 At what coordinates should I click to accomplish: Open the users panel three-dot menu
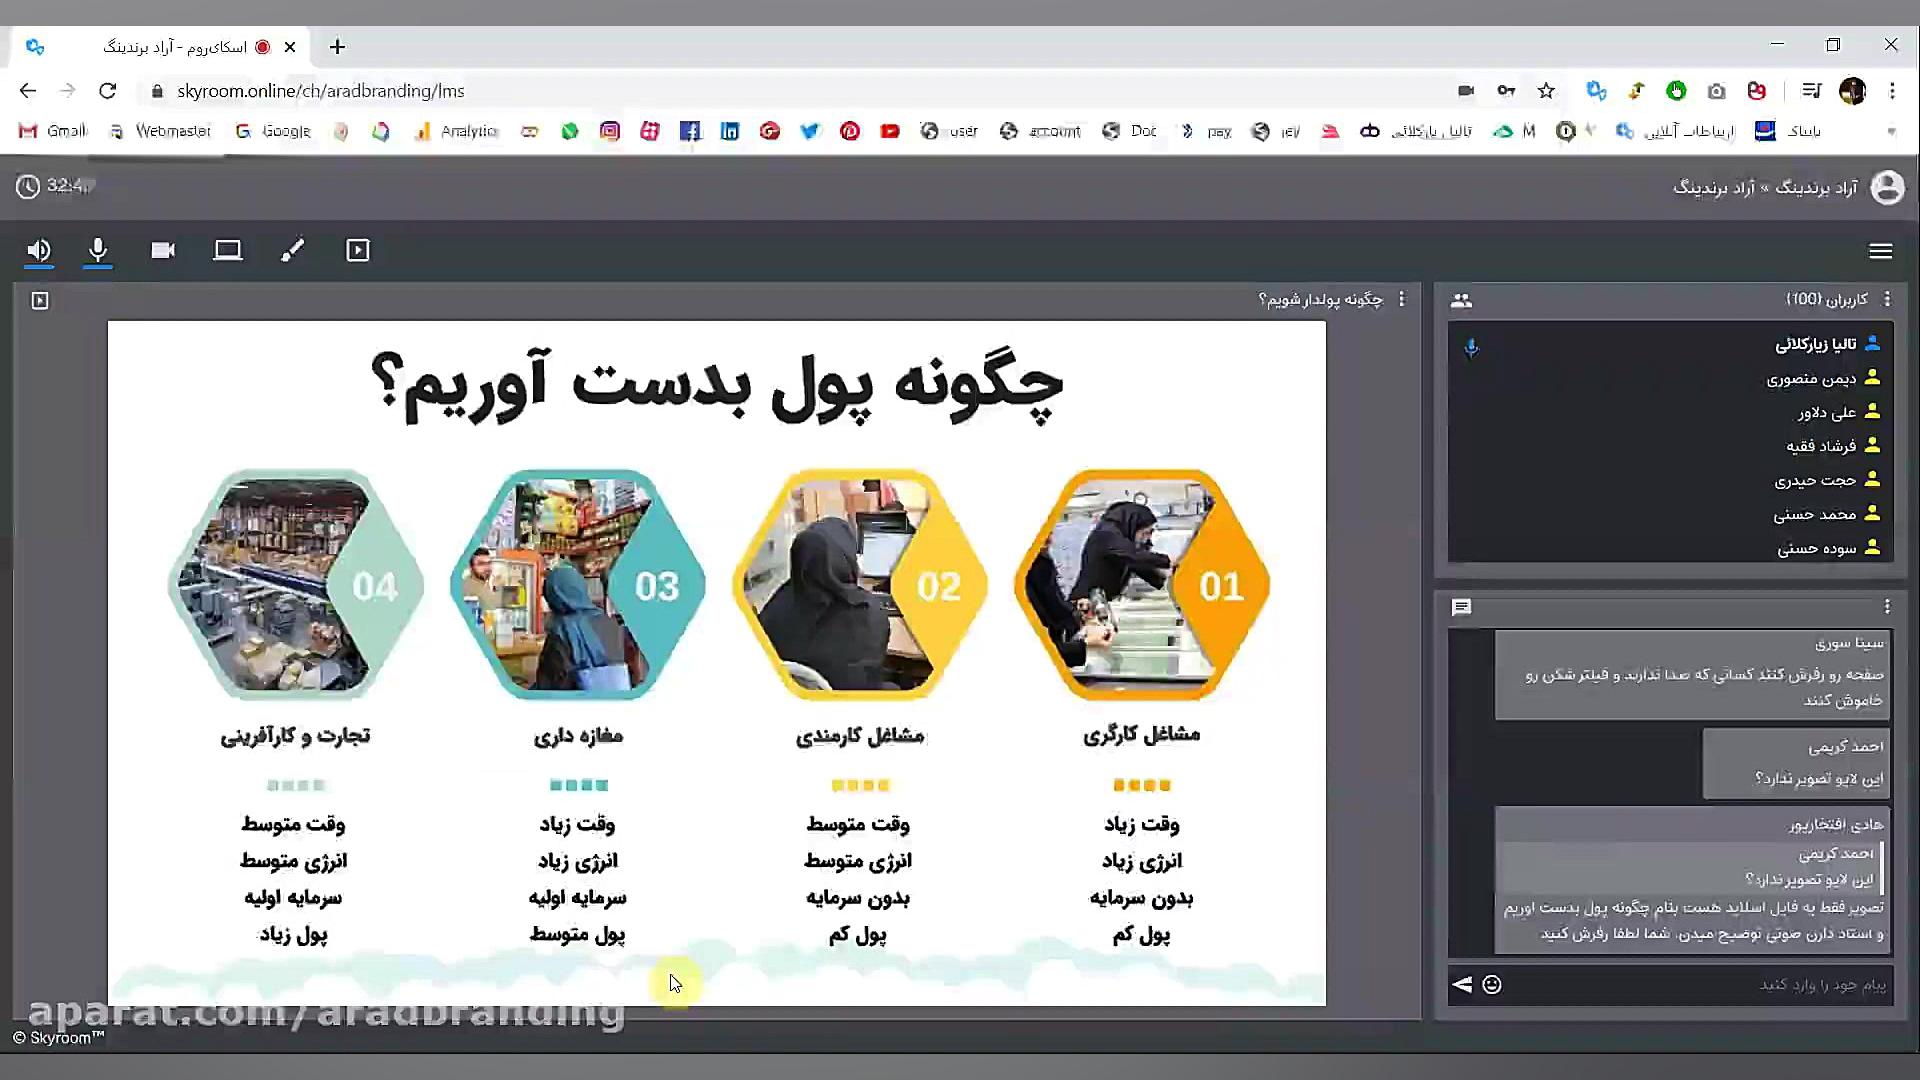(1887, 299)
